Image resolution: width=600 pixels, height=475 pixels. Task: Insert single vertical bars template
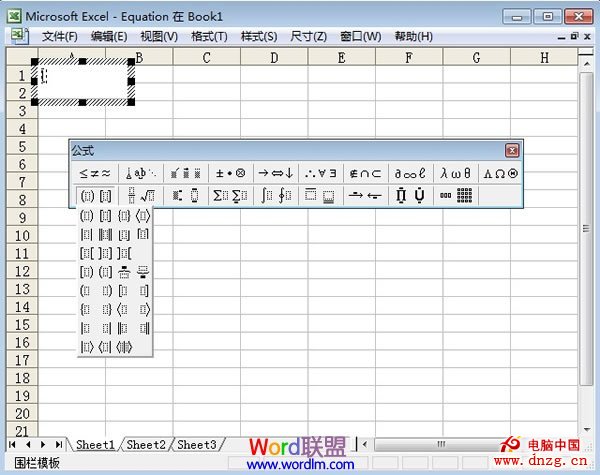86,234
